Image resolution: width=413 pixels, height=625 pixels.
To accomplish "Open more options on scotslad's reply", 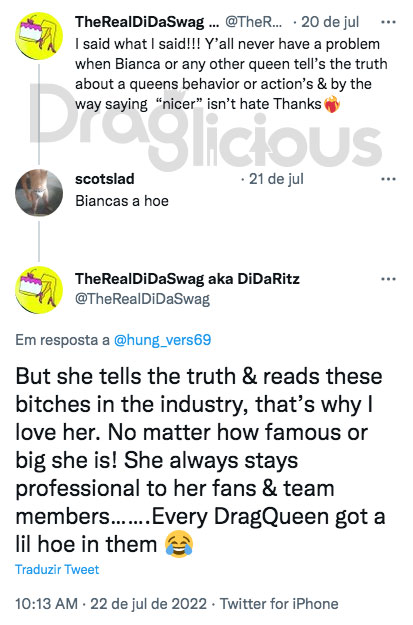I will point(388,179).
